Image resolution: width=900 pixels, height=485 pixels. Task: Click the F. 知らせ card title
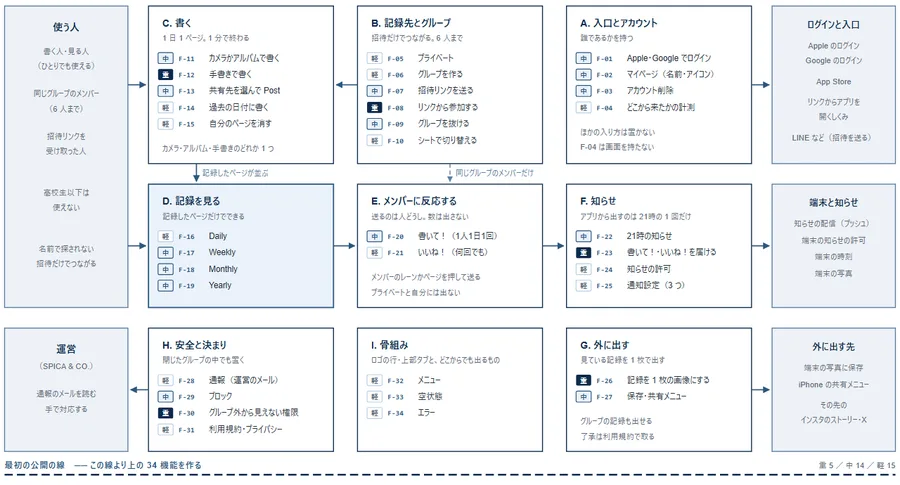[x=598, y=201]
